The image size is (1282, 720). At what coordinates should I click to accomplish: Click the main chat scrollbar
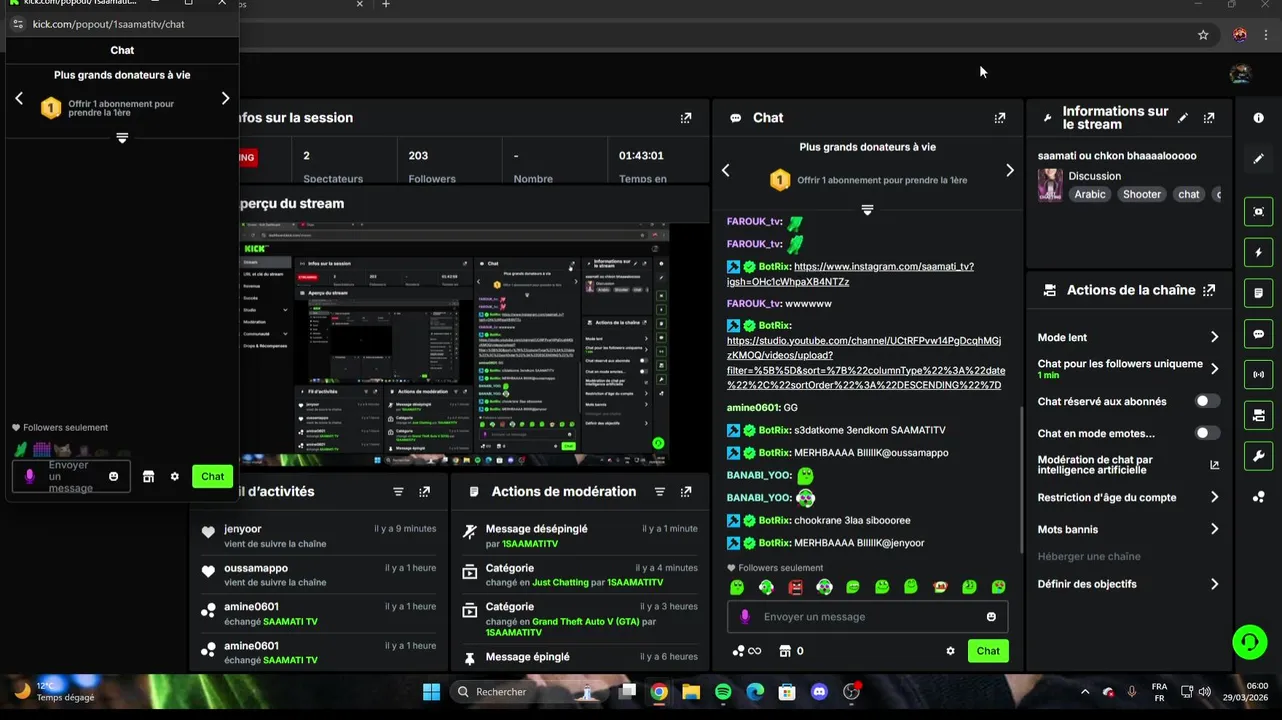pyautogui.click(x=1020, y=478)
